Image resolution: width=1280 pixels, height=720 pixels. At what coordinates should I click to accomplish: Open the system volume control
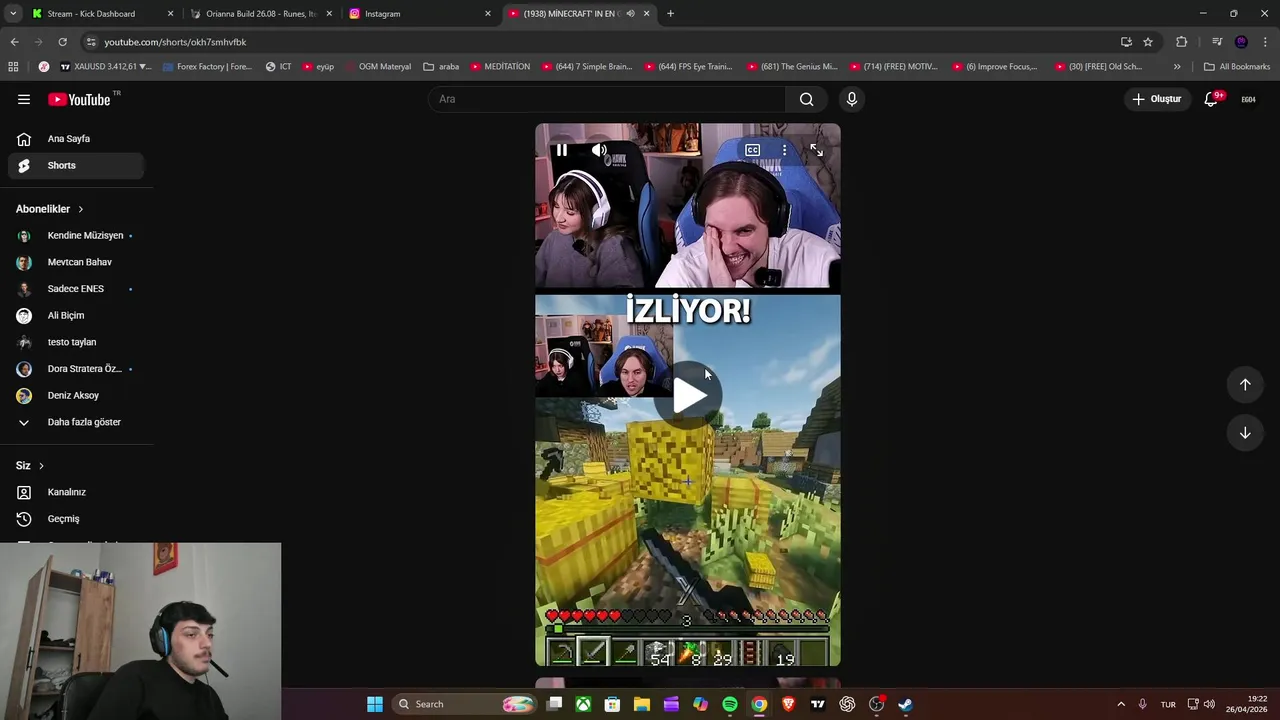[x=1209, y=704]
